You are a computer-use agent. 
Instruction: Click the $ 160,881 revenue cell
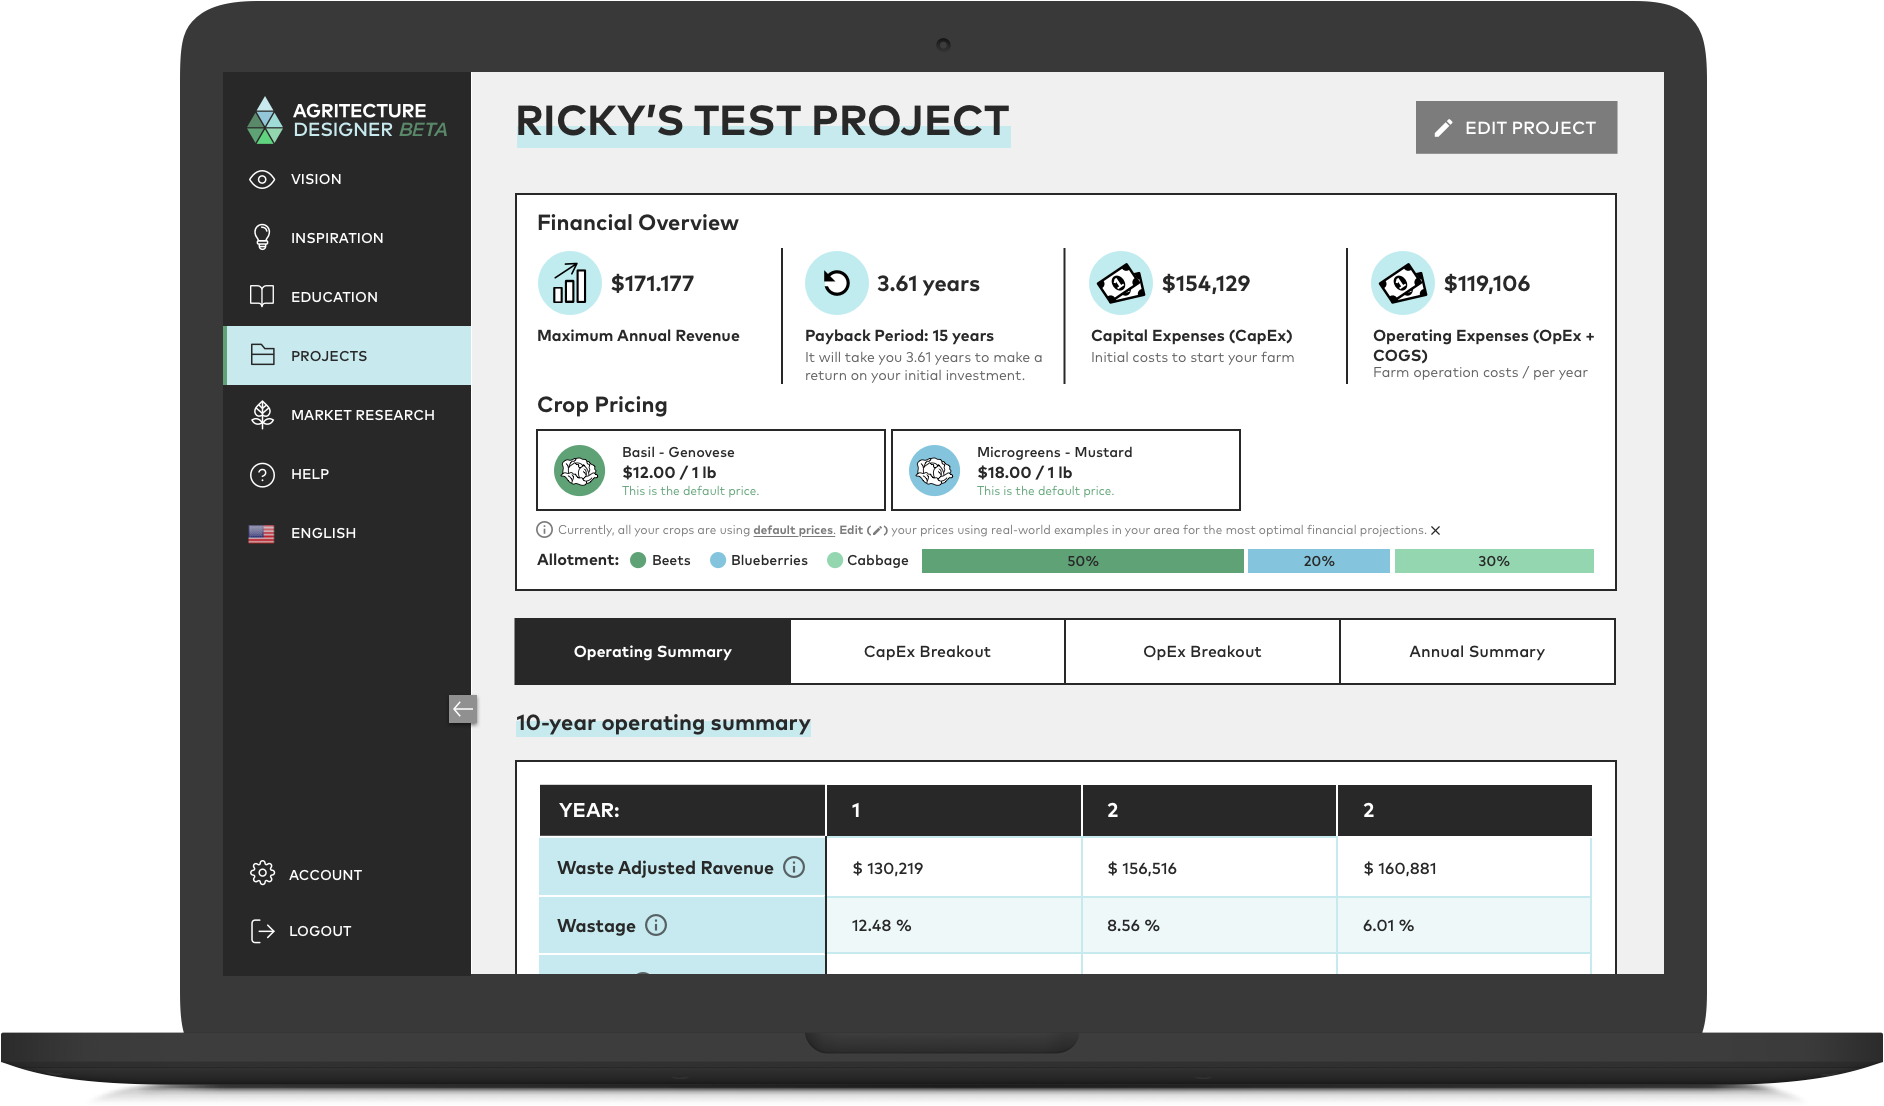point(1465,868)
